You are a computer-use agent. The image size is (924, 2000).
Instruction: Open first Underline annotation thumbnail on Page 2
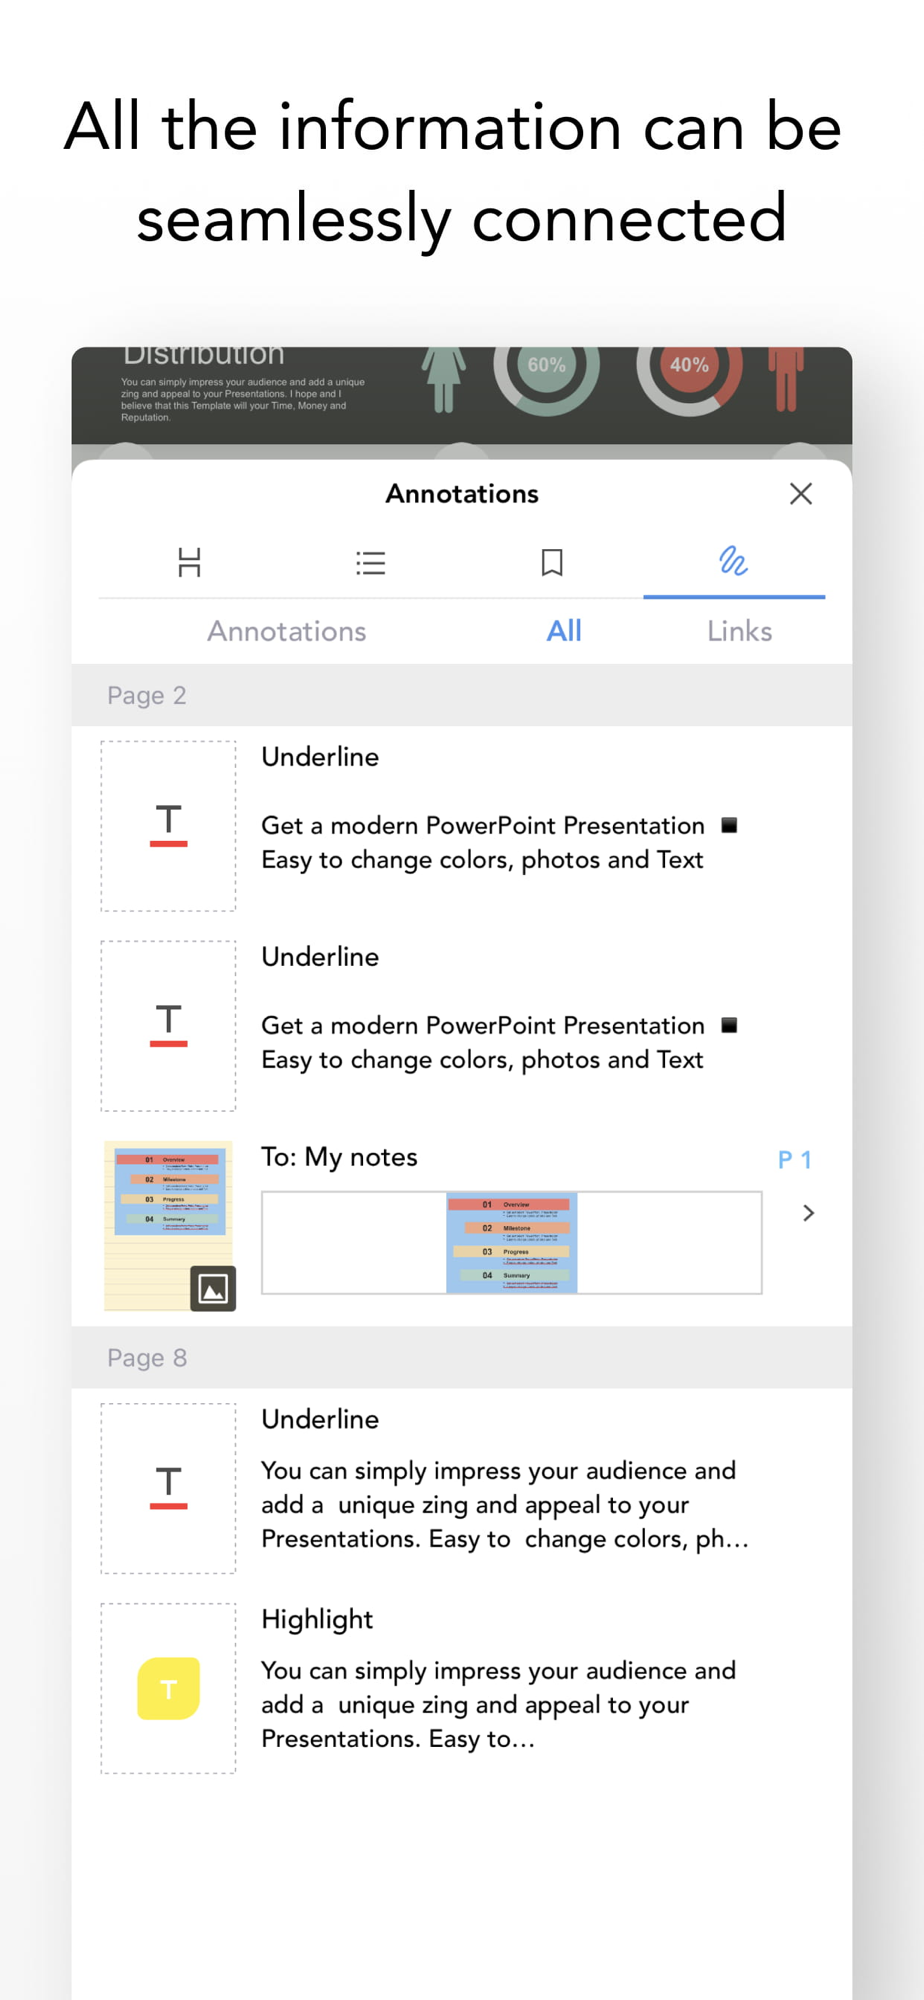coord(168,826)
